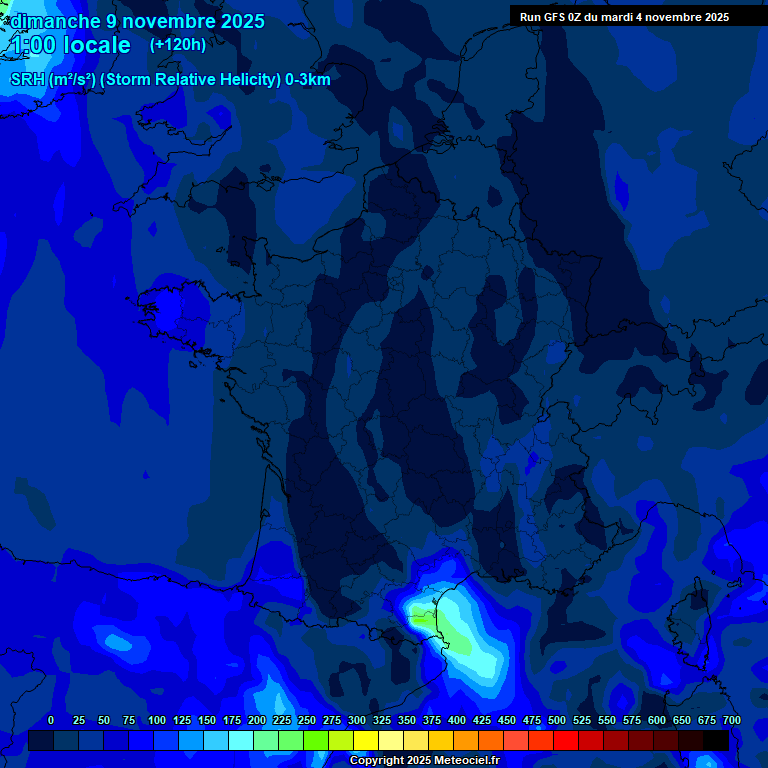Click the SRH Storm Relative Helicity title

coord(170,79)
